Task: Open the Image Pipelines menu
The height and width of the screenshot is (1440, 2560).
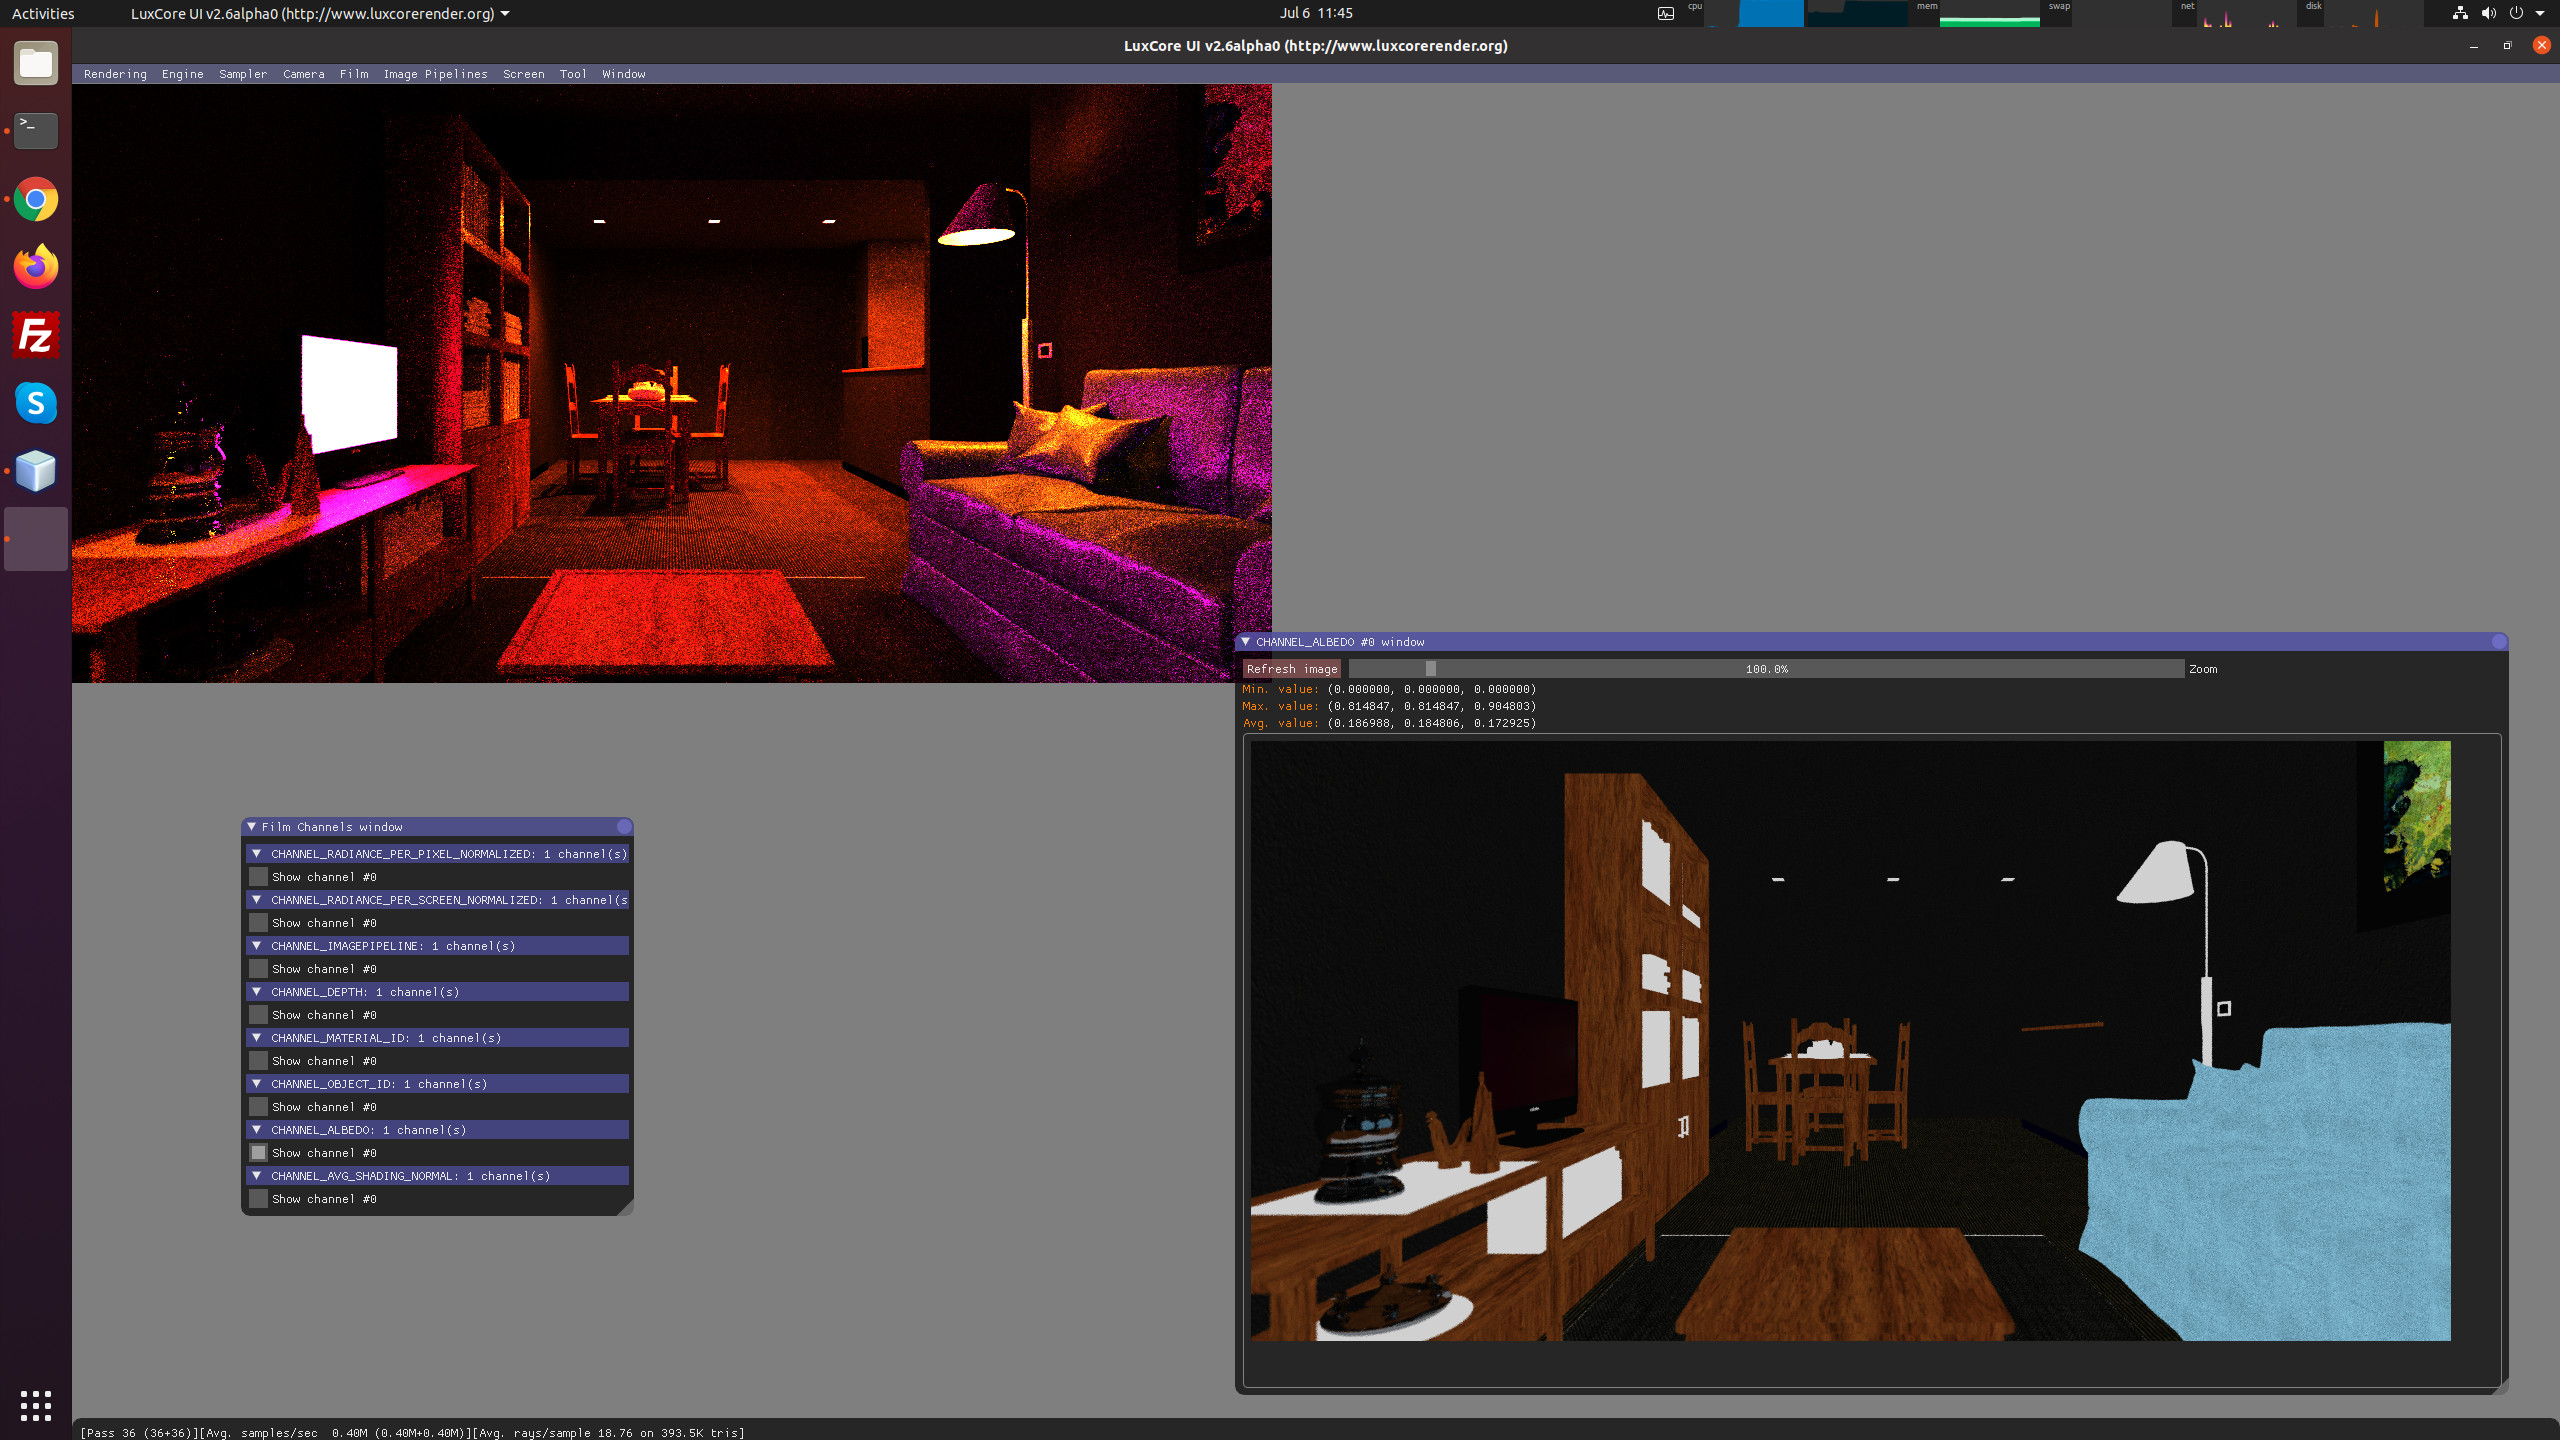Action: 435,74
